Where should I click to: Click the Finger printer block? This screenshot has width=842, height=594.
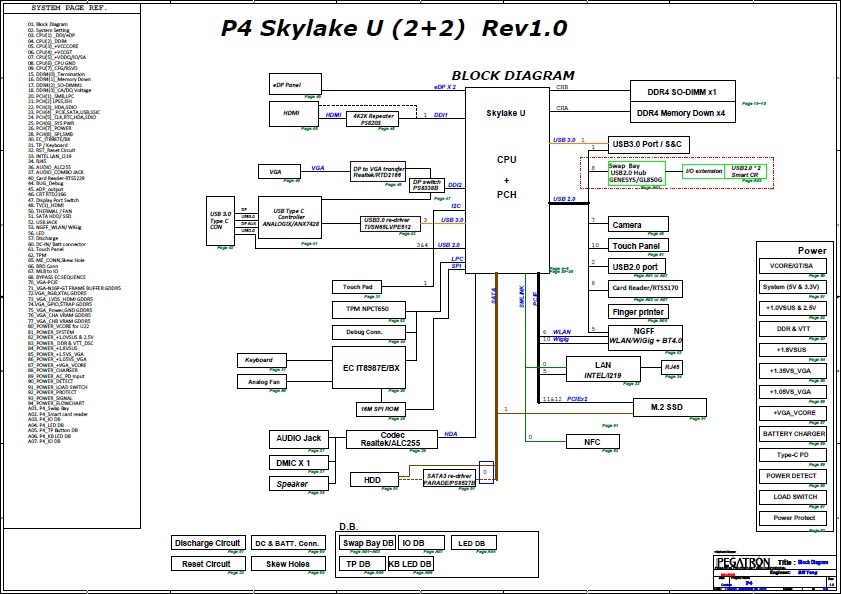[638, 312]
